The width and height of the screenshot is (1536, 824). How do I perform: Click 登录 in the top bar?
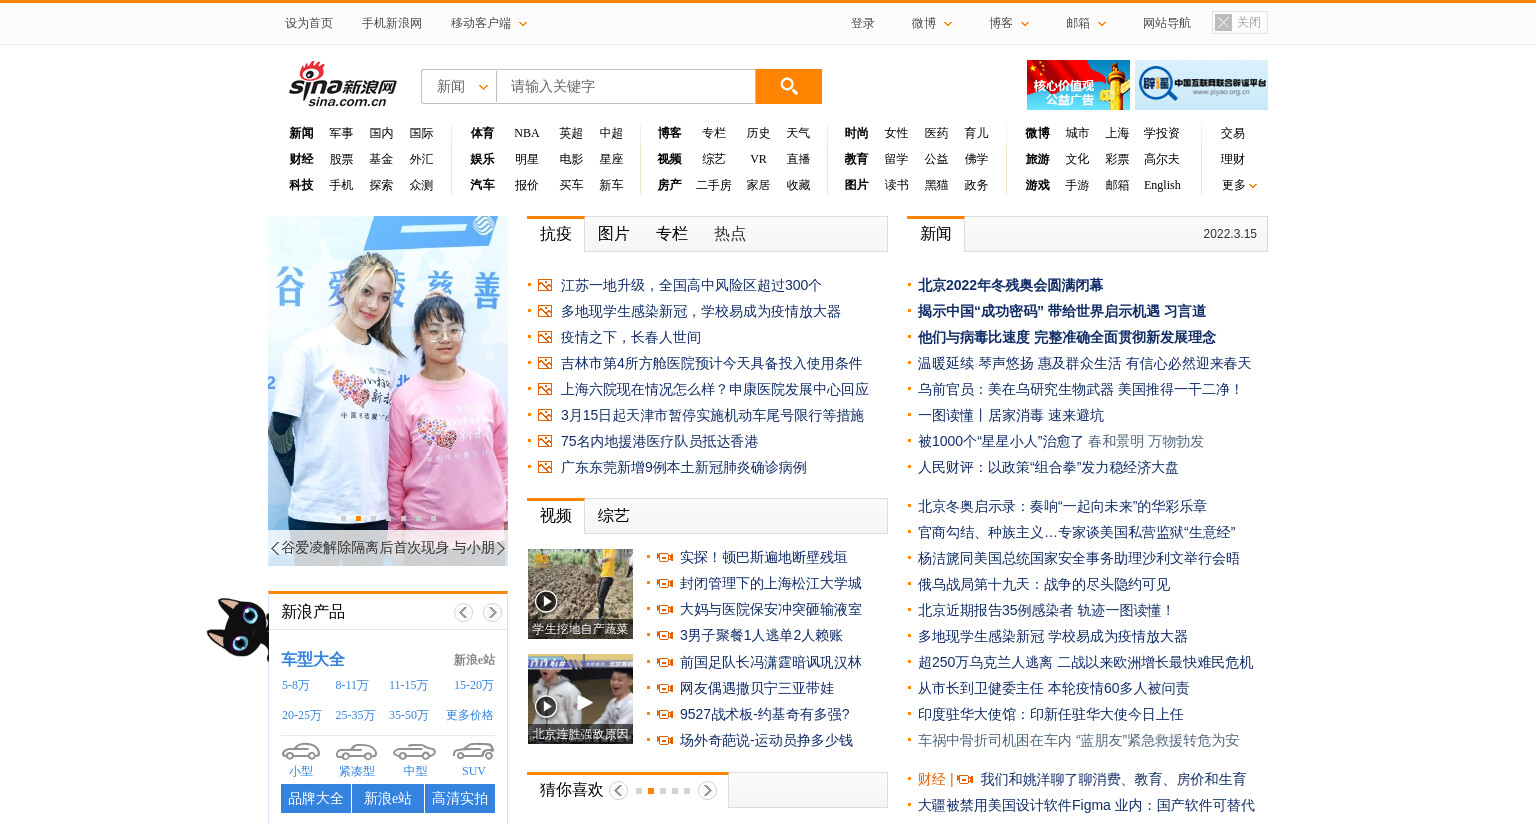pos(863,23)
